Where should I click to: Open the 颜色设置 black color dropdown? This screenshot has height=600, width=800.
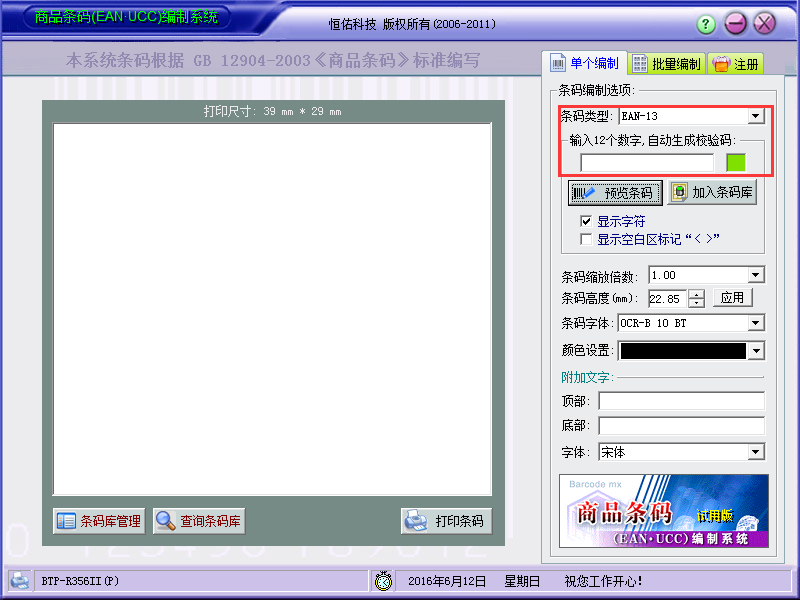(756, 351)
